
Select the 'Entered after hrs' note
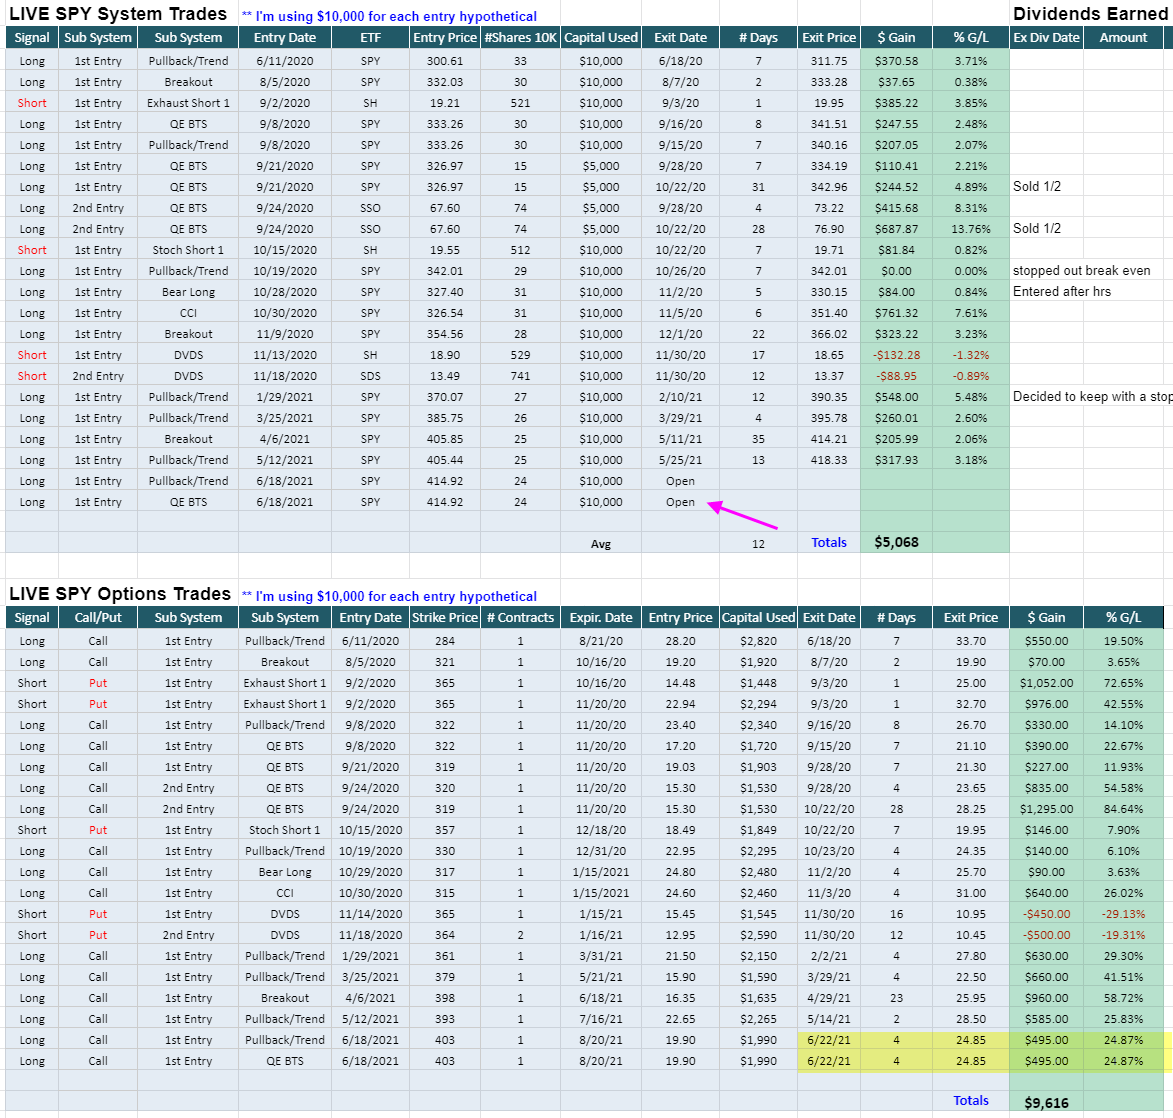(1062, 292)
